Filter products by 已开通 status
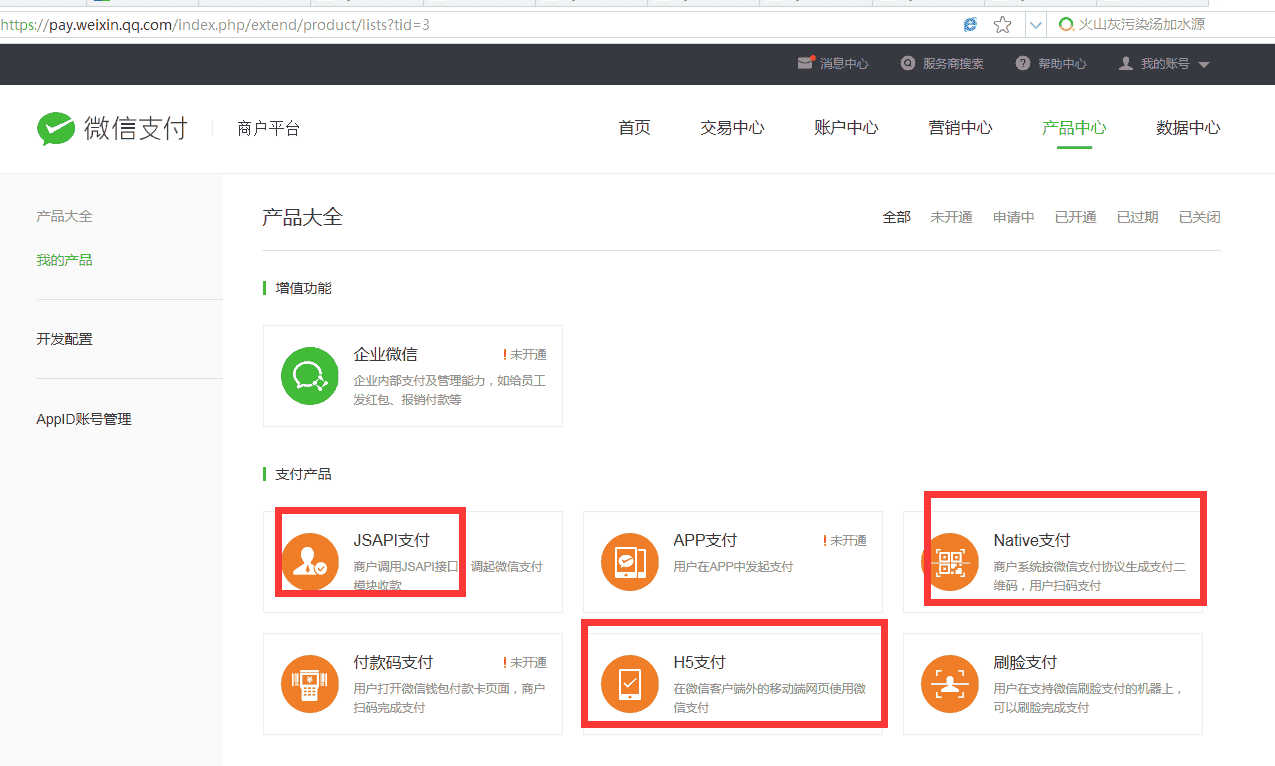The image size is (1275, 766). point(1075,216)
